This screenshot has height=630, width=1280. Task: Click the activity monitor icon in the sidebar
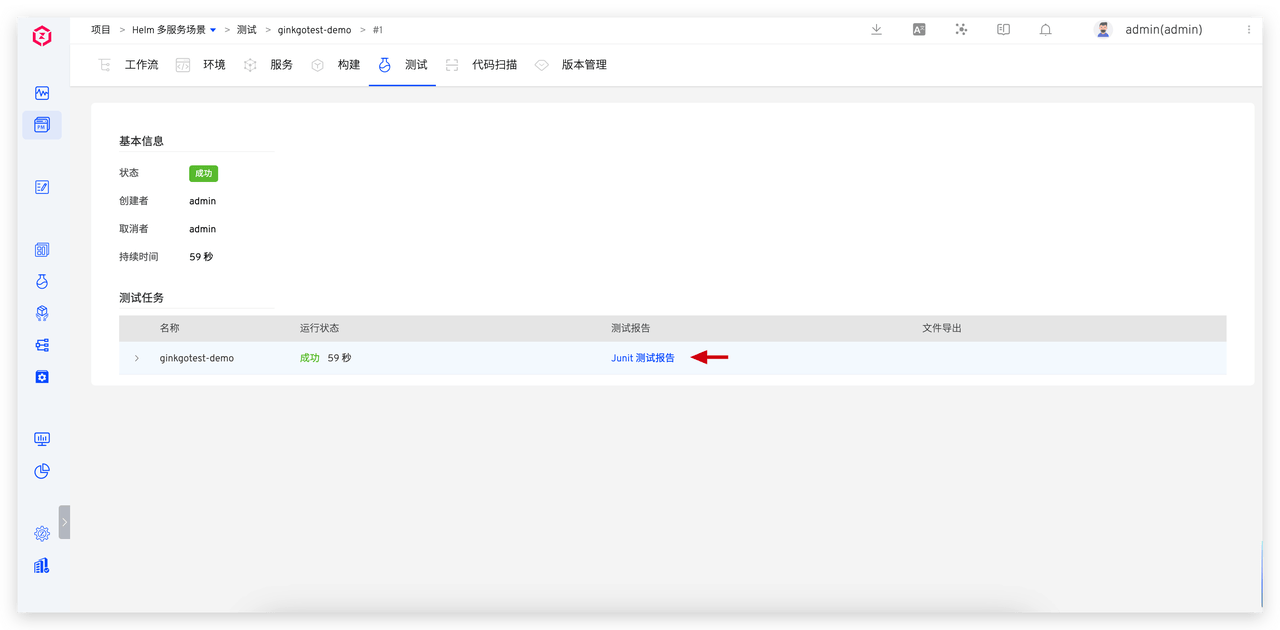(42, 93)
